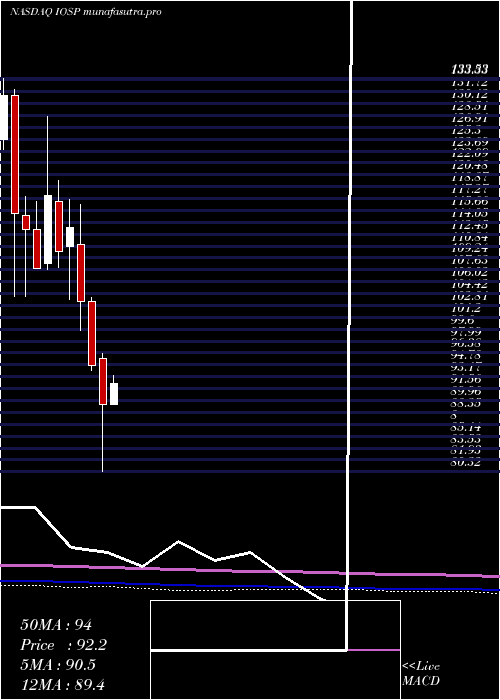Viewport: 500px width, 700px height.
Task: Click the 106.02 price axis label
Action: 470,273
